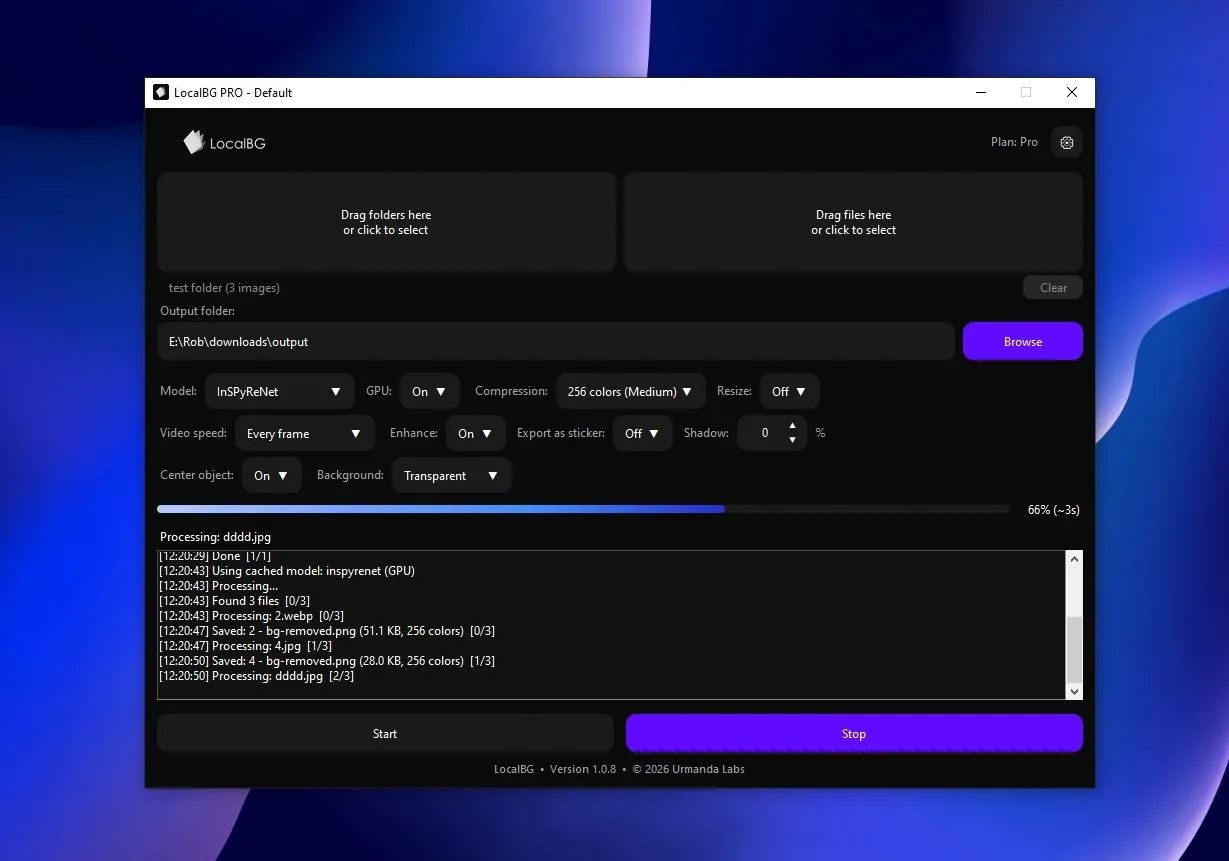Browse for an output folder
The height and width of the screenshot is (861, 1229).
[1023, 341]
